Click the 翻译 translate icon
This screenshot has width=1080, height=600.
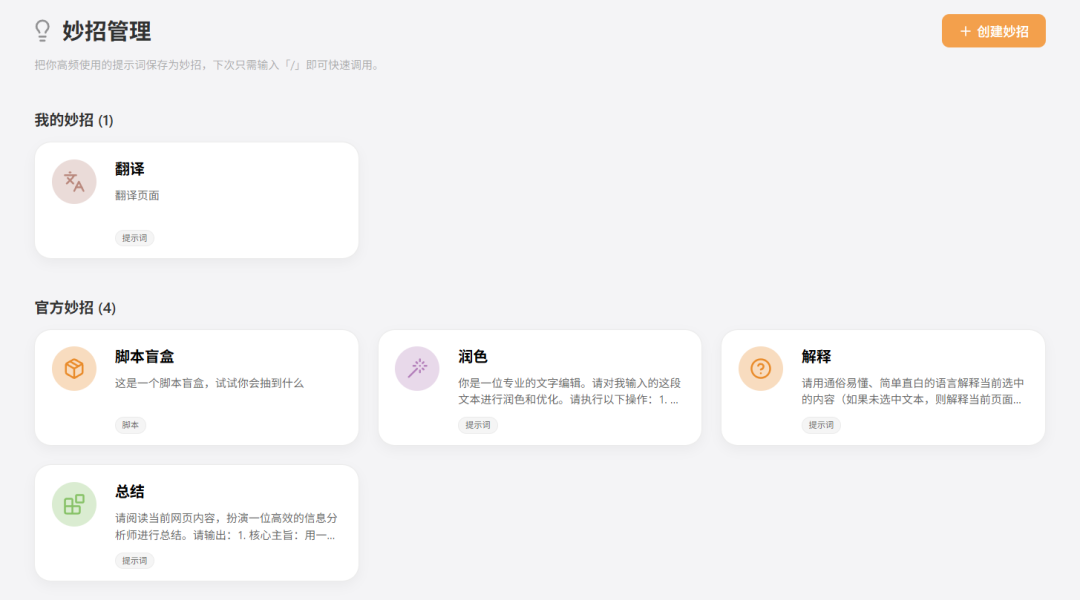(74, 182)
